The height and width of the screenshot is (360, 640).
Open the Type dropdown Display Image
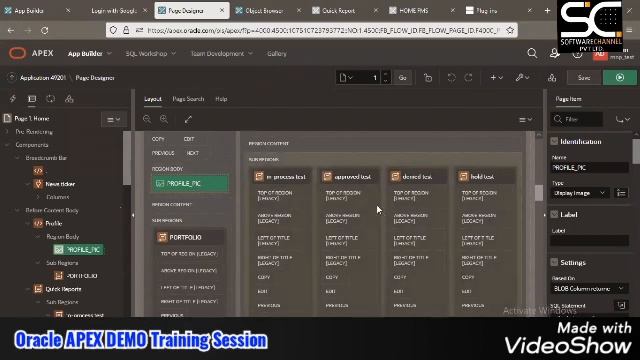580,193
